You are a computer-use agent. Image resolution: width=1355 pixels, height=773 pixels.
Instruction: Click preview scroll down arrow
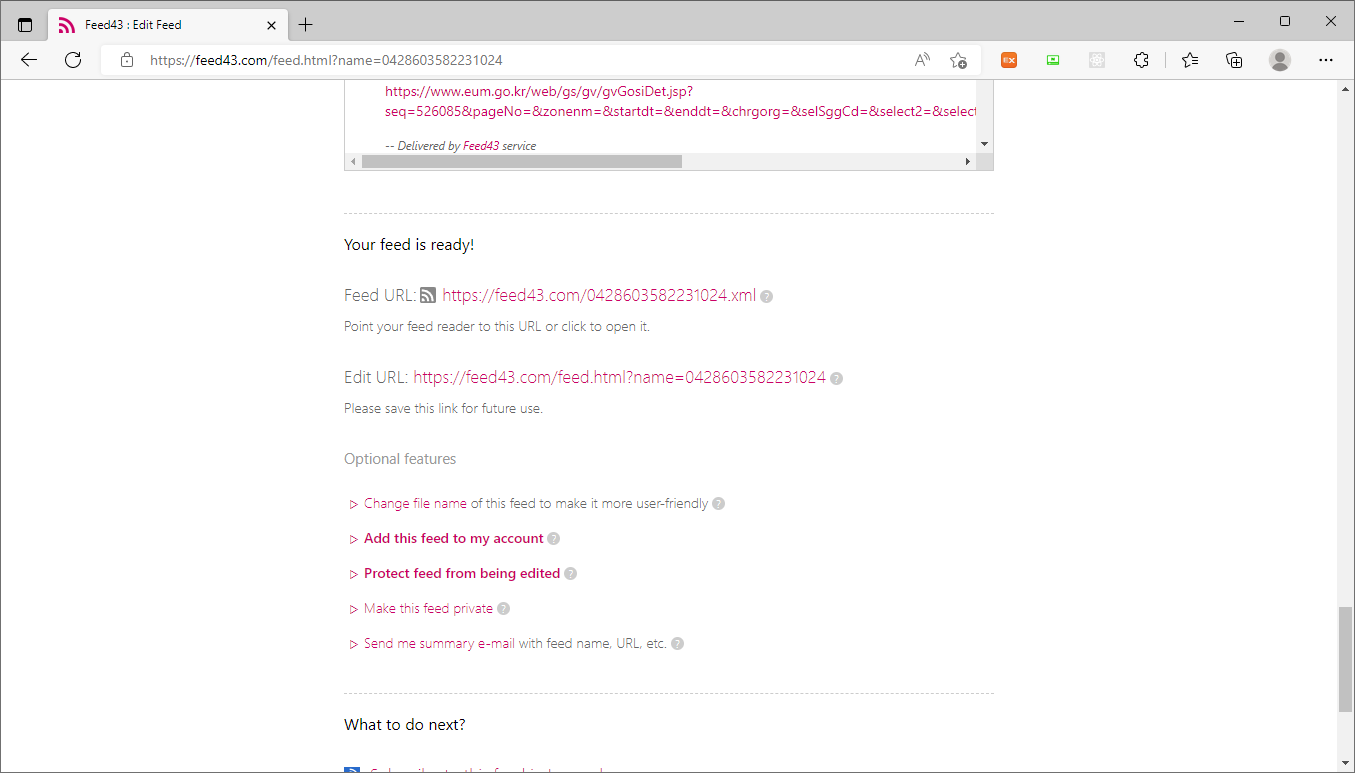coord(984,144)
